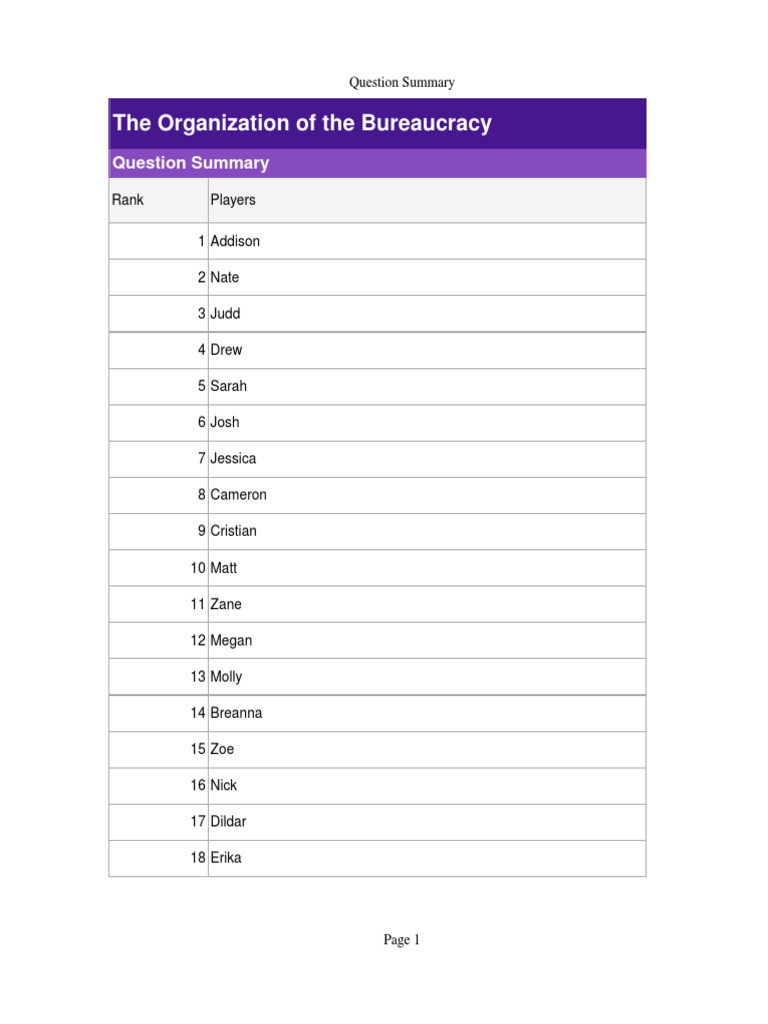Click the top Question Summary page header
Screen dimensions: 768x1024
point(401,82)
